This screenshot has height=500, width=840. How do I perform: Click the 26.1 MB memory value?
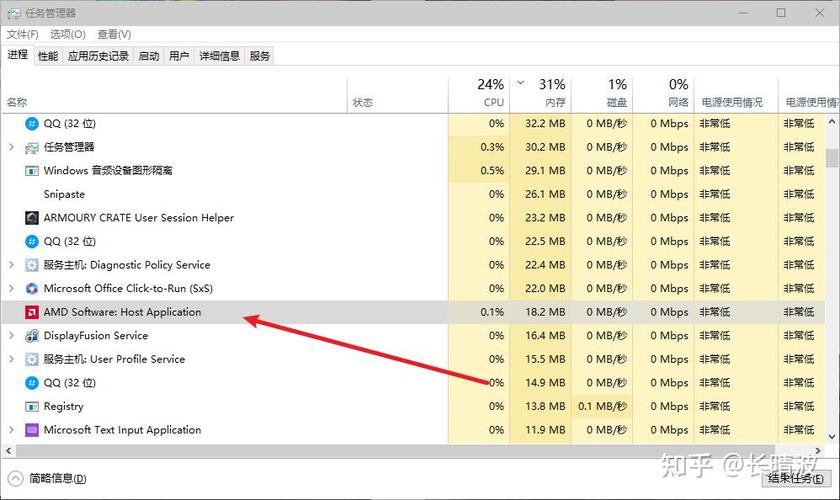pyautogui.click(x=545, y=194)
